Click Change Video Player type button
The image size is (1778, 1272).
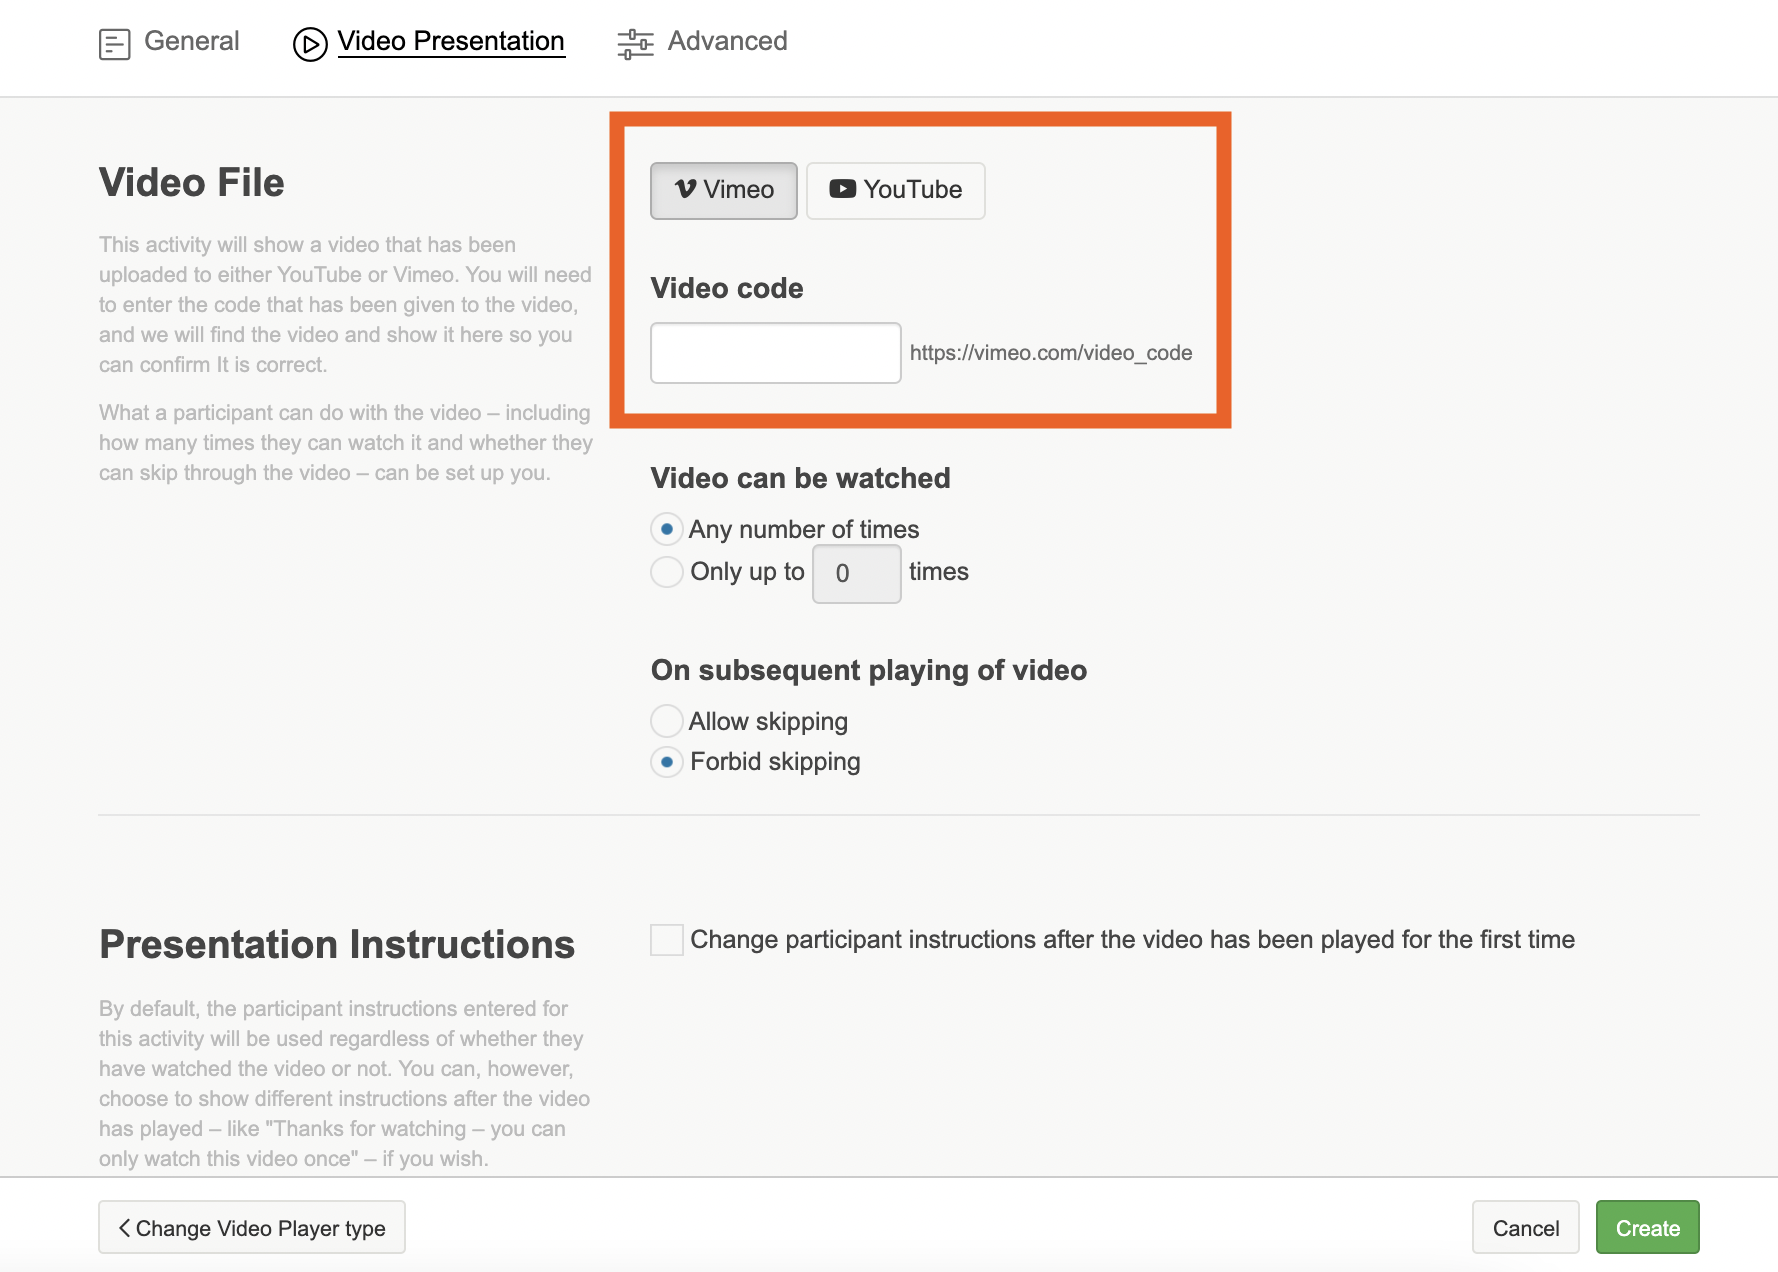(252, 1227)
